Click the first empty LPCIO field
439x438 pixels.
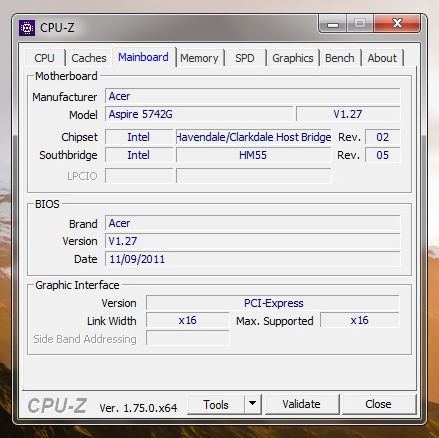139,176
